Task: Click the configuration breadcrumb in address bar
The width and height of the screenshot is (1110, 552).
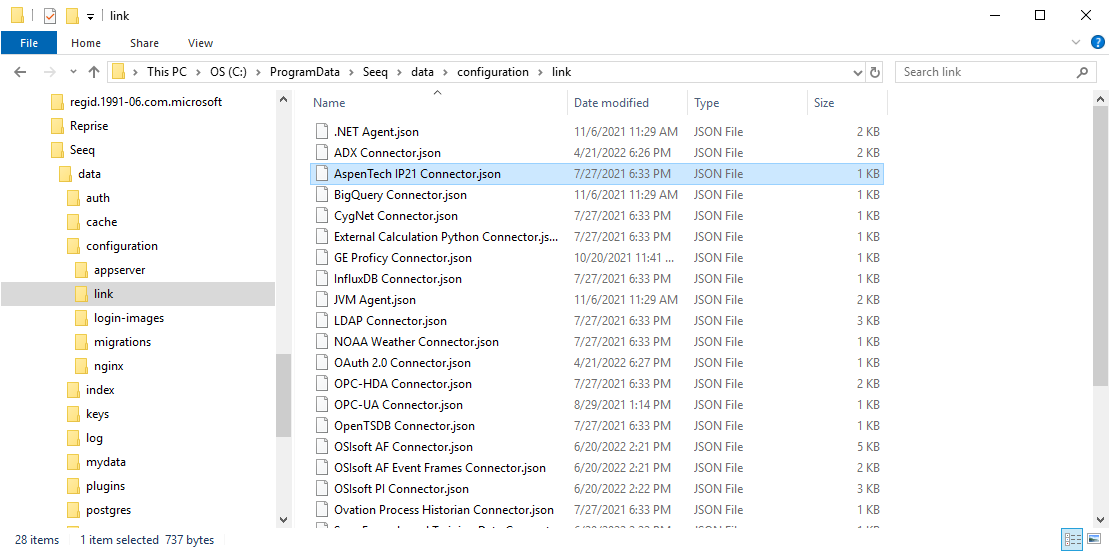Action: (x=493, y=72)
